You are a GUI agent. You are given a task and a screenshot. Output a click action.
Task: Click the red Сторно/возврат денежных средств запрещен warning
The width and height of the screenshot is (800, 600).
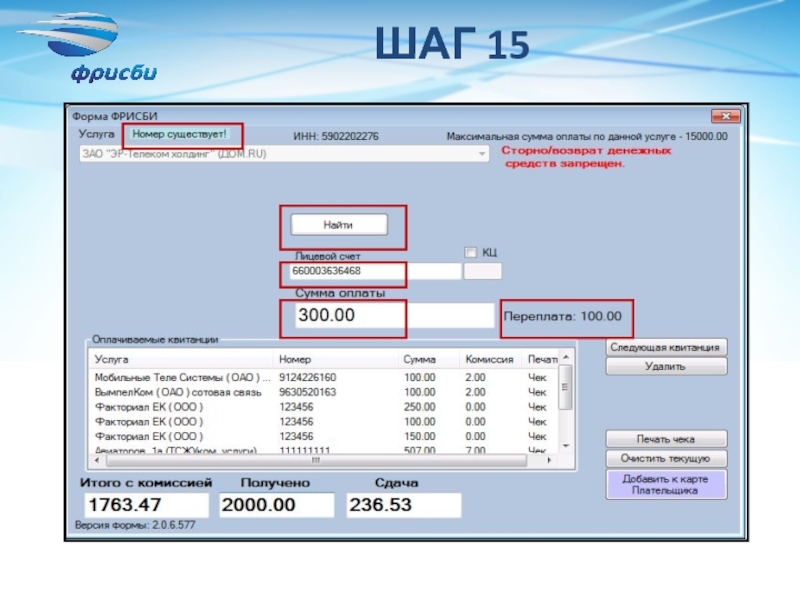586,157
